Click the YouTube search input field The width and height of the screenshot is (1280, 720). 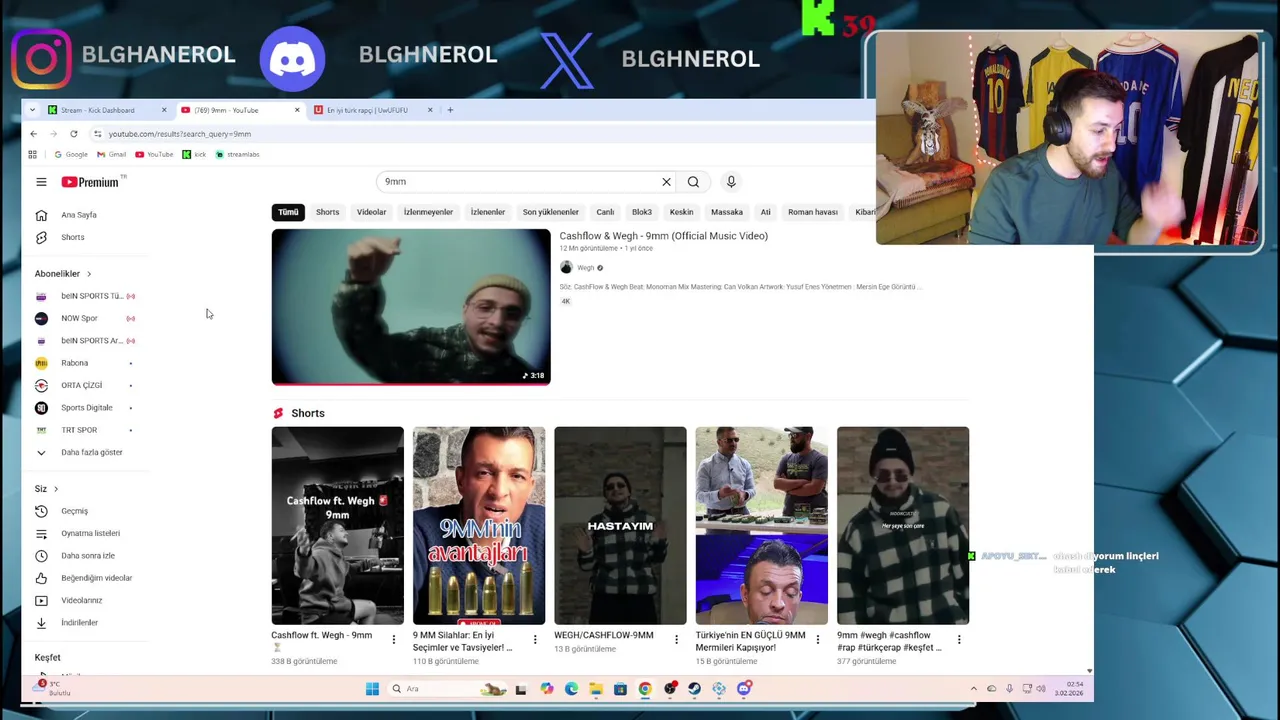[518, 182]
